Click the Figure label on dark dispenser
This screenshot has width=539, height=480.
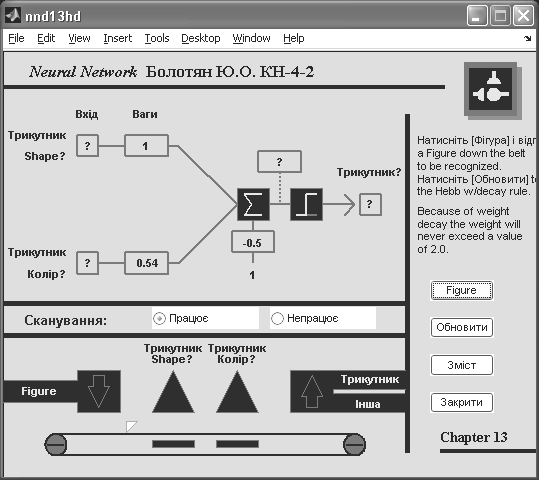coord(39,391)
